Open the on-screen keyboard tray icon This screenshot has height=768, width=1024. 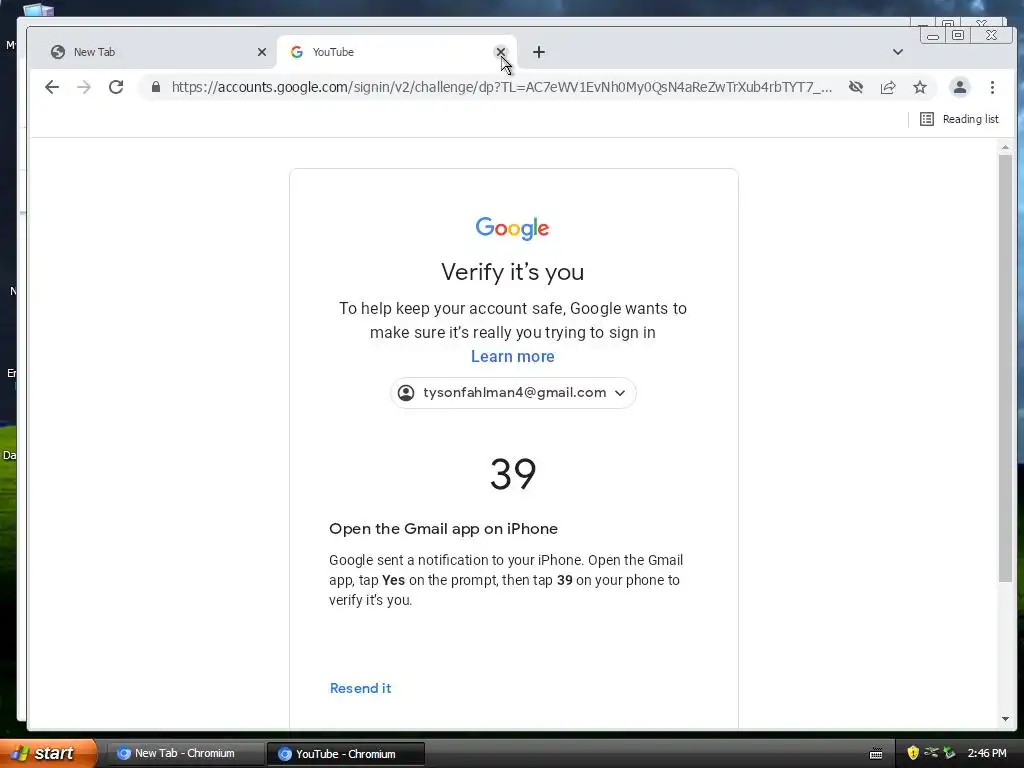(x=876, y=754)
